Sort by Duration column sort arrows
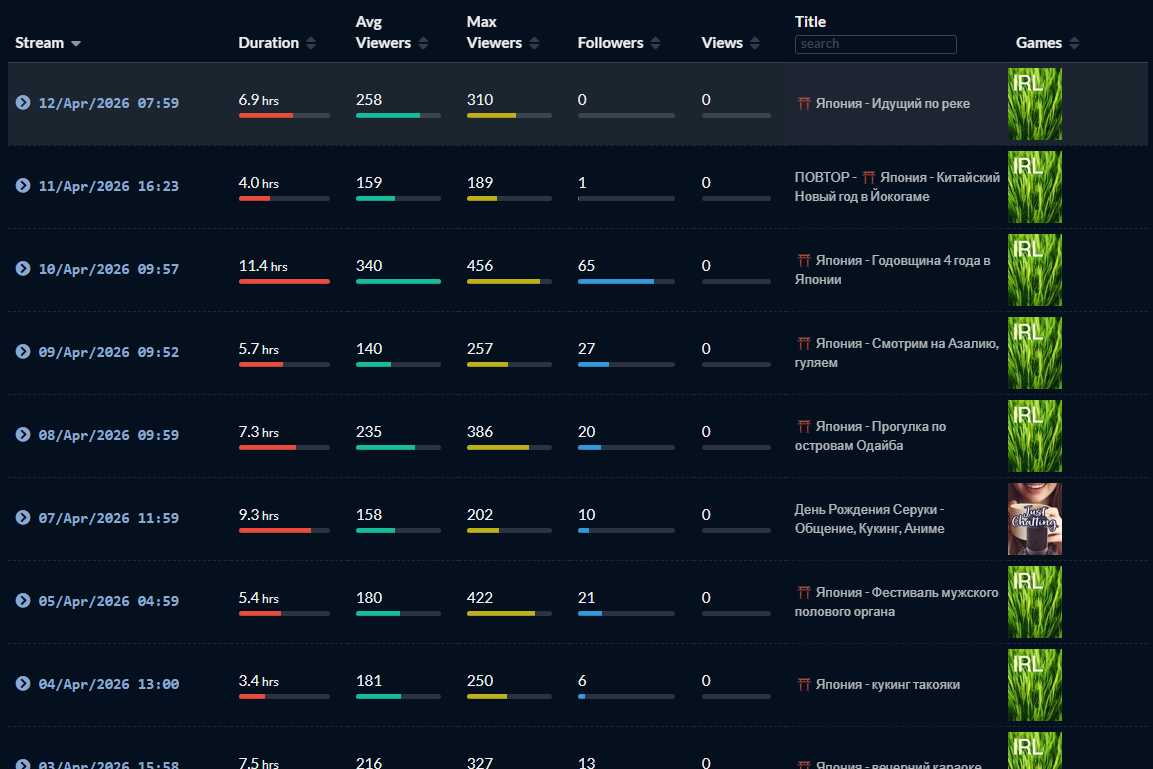 [x=311, y=43]
